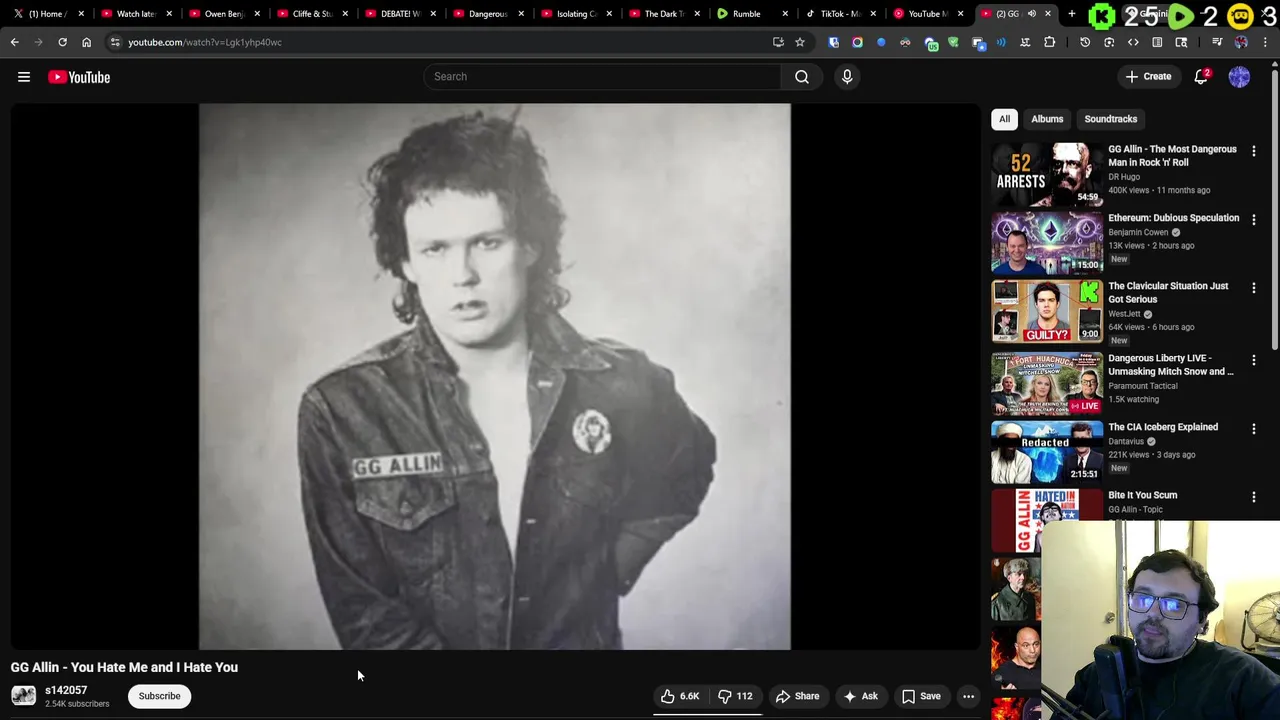Image resolution: width=1280 pixels, height=720 pixels.
Task: Go to the YouTube home logo
Action: [79, 77]
